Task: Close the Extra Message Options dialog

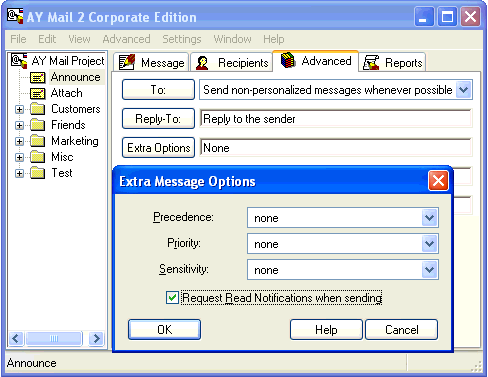Action: 438,181
